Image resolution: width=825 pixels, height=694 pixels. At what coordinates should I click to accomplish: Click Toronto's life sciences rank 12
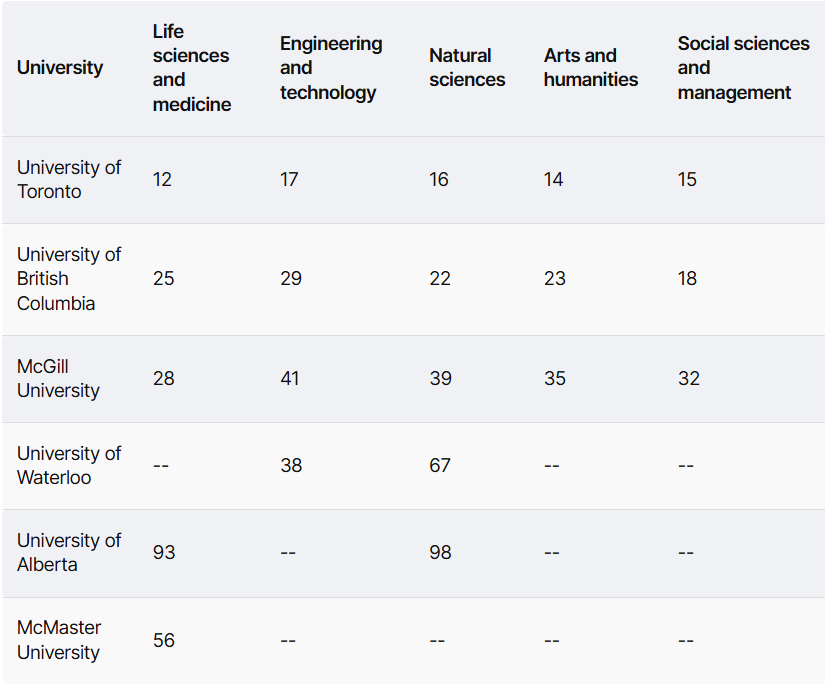point(162,180)
